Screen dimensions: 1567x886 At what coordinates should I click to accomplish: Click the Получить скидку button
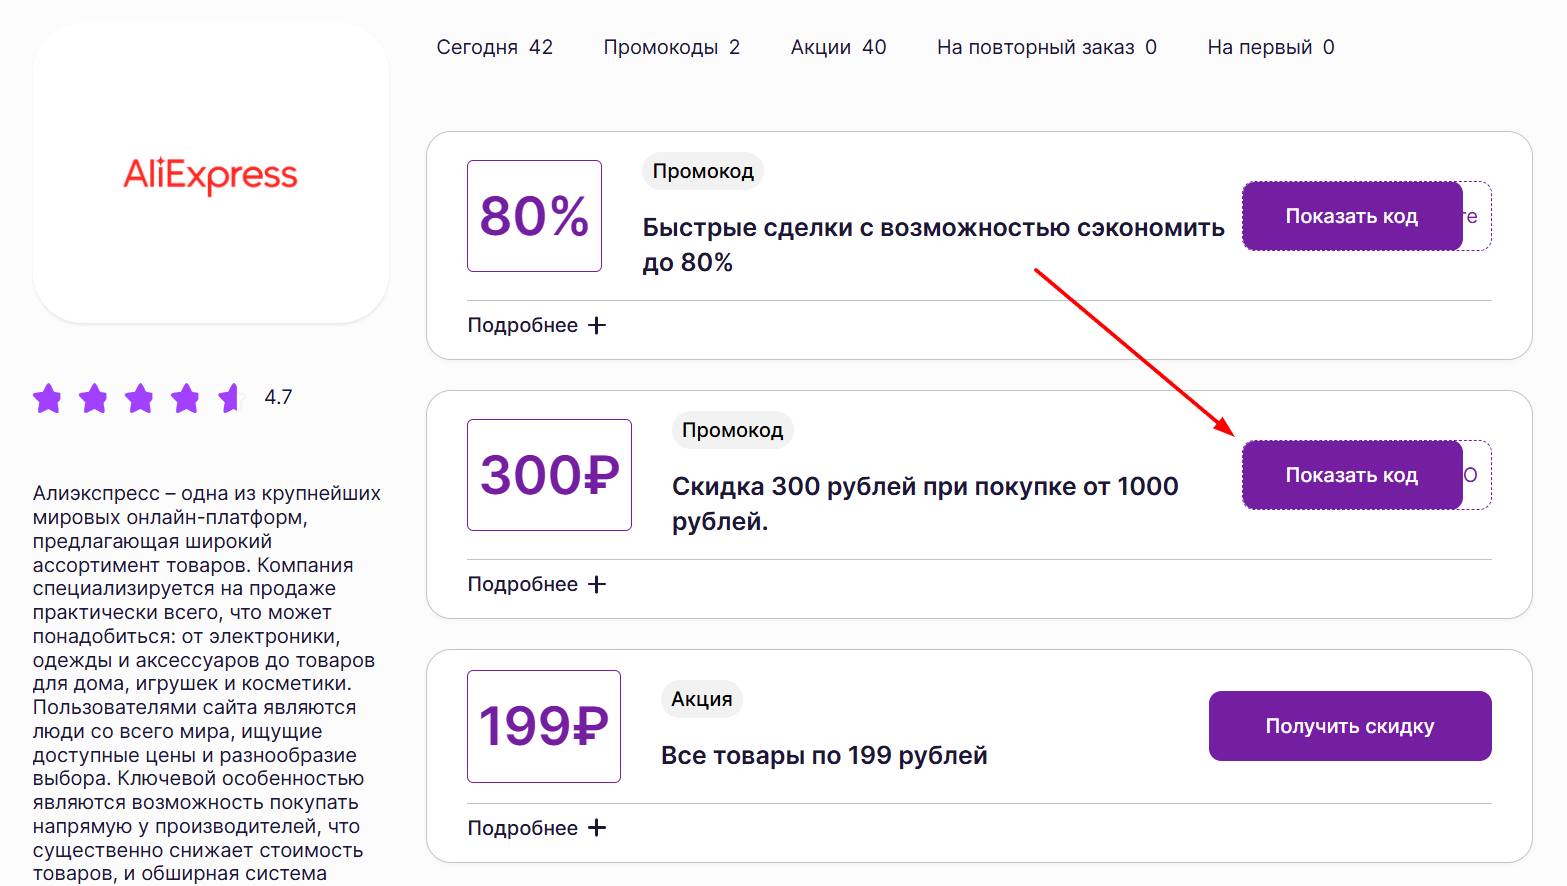click(x=1350, y=726)
